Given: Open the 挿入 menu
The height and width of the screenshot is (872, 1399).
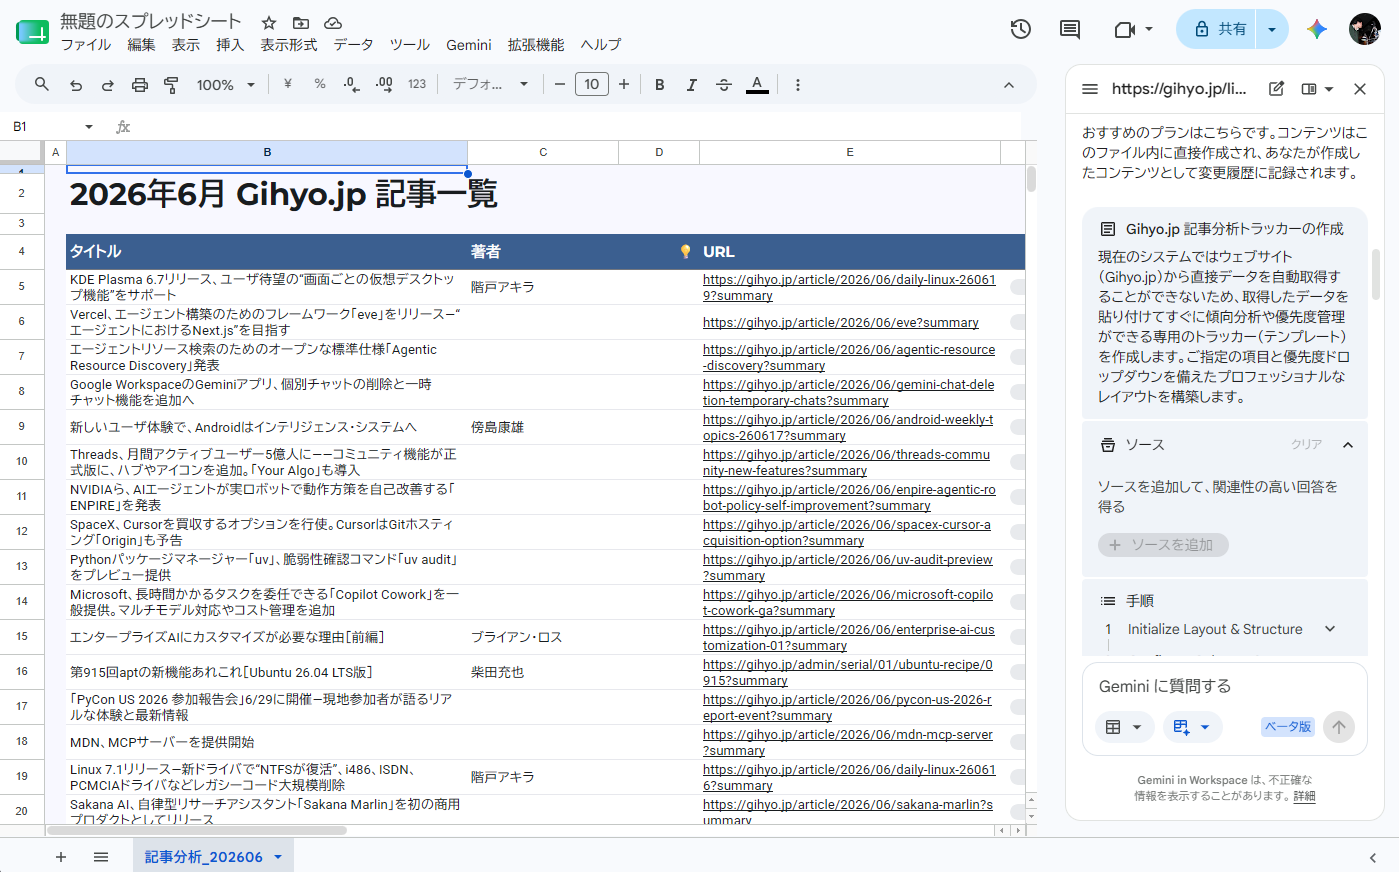Looking at the screenshot, I should coord(230,45).
